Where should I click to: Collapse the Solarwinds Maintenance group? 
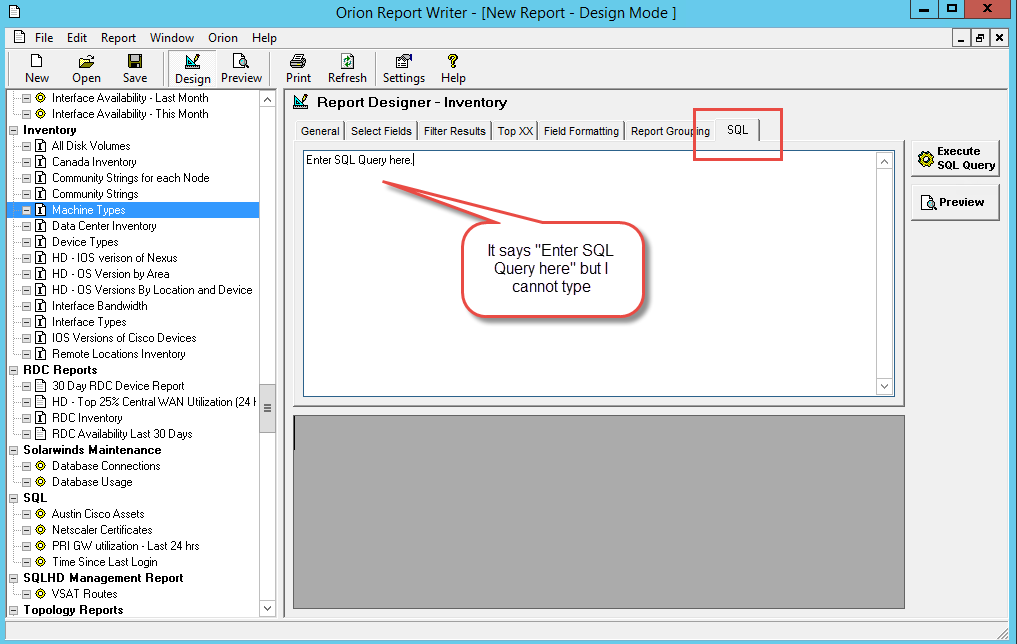[x=13, y=450]
